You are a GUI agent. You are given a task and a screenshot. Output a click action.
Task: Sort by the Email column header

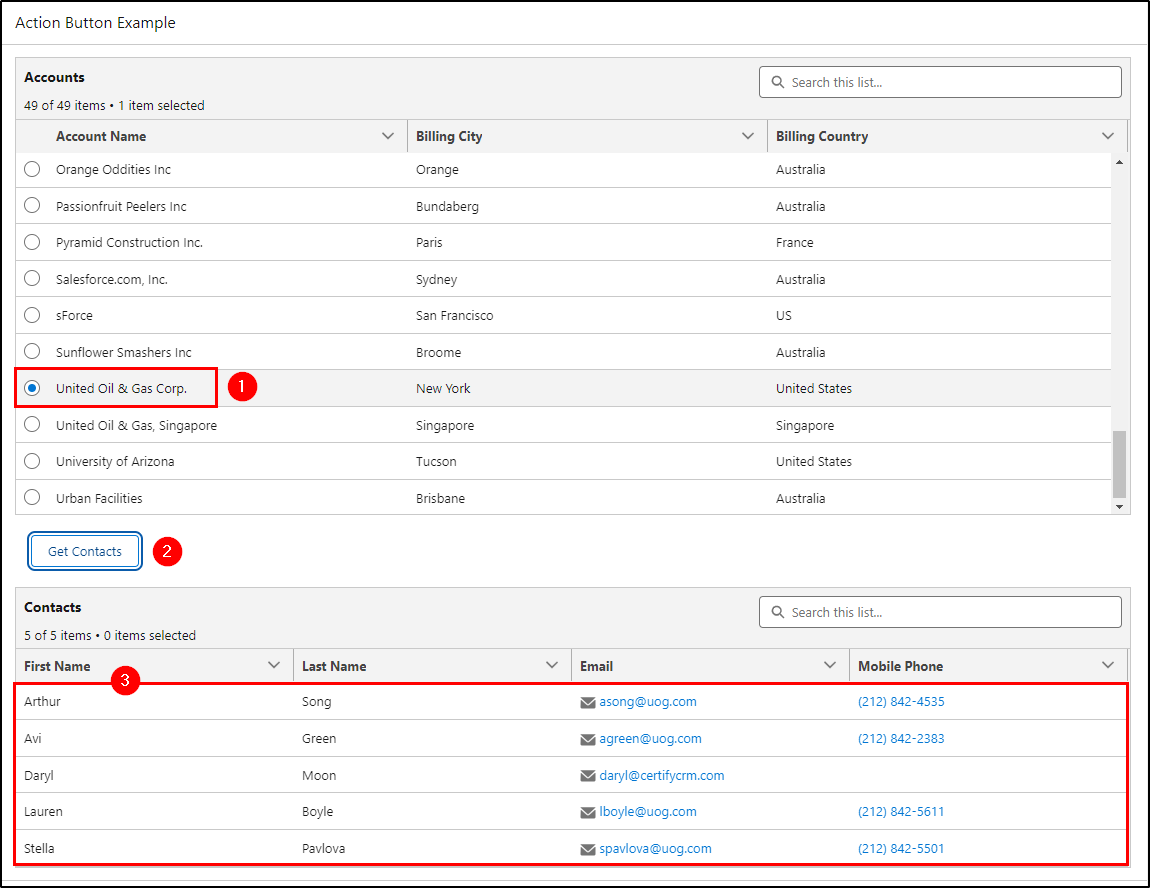point(596,666)
